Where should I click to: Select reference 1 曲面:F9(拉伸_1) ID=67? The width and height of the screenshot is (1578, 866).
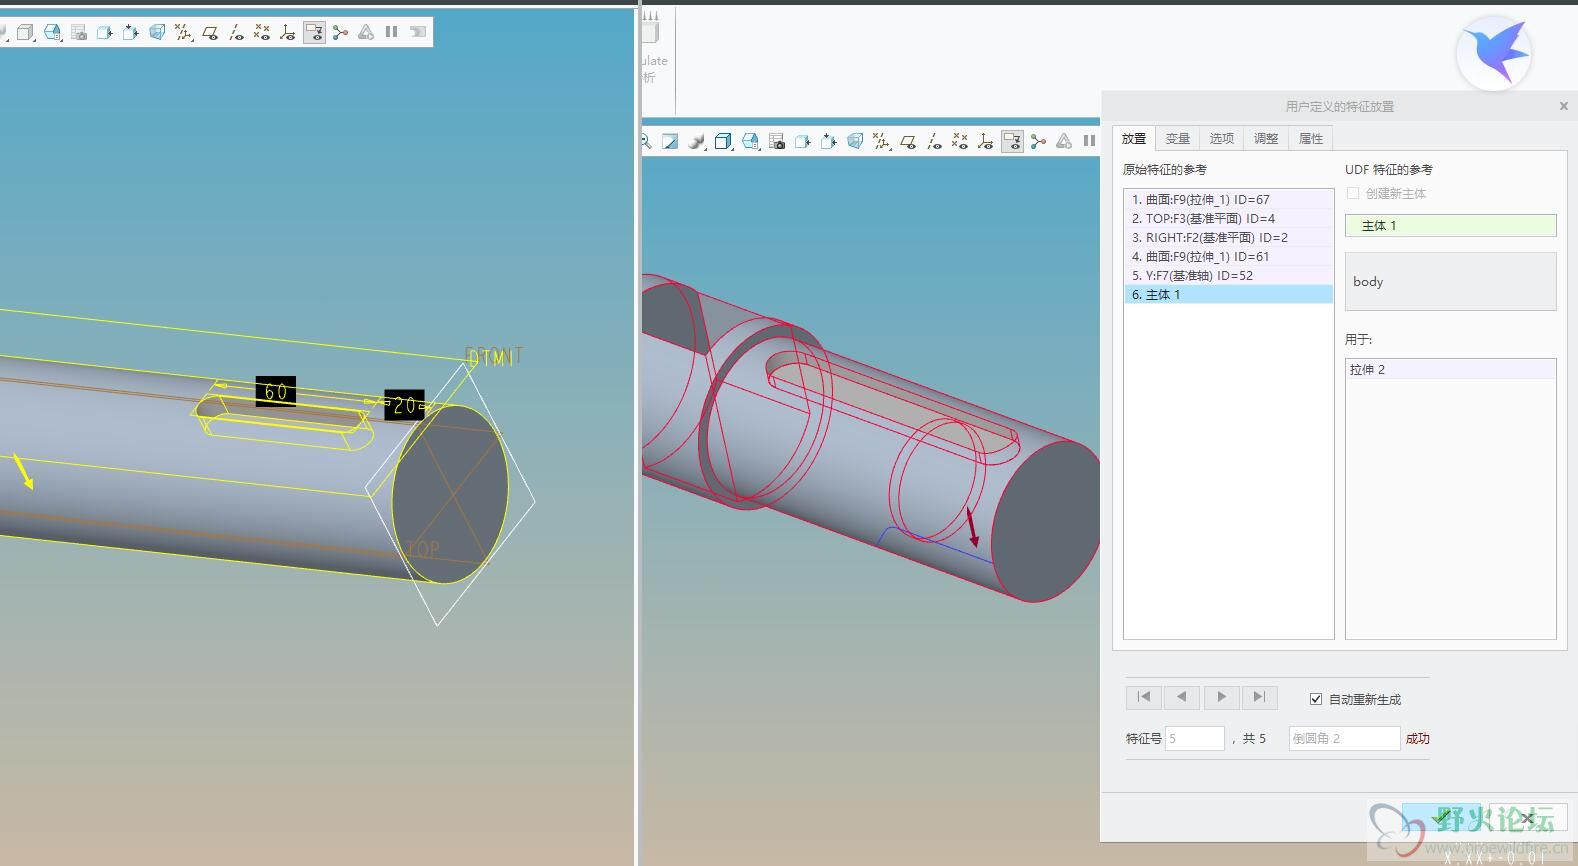click(1229, 200)
